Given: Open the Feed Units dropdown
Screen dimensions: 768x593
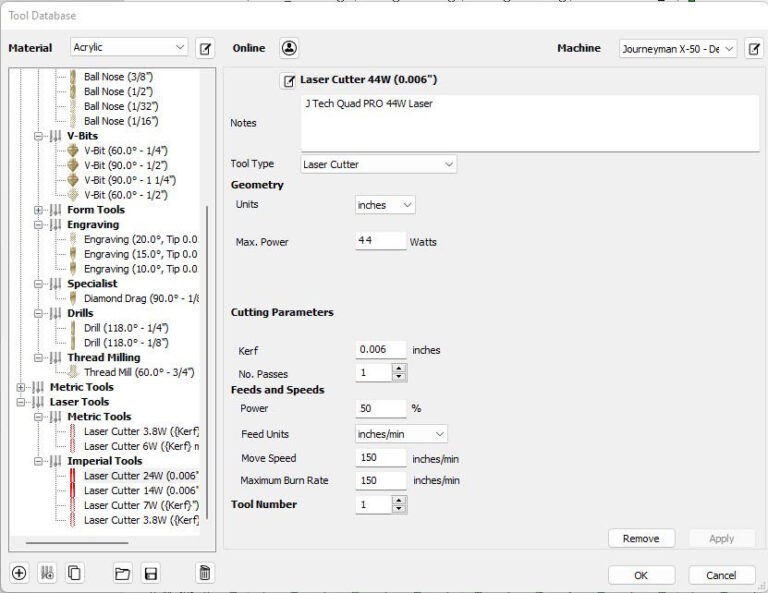Looking at the screenshot, I should [x=402, y=434].
